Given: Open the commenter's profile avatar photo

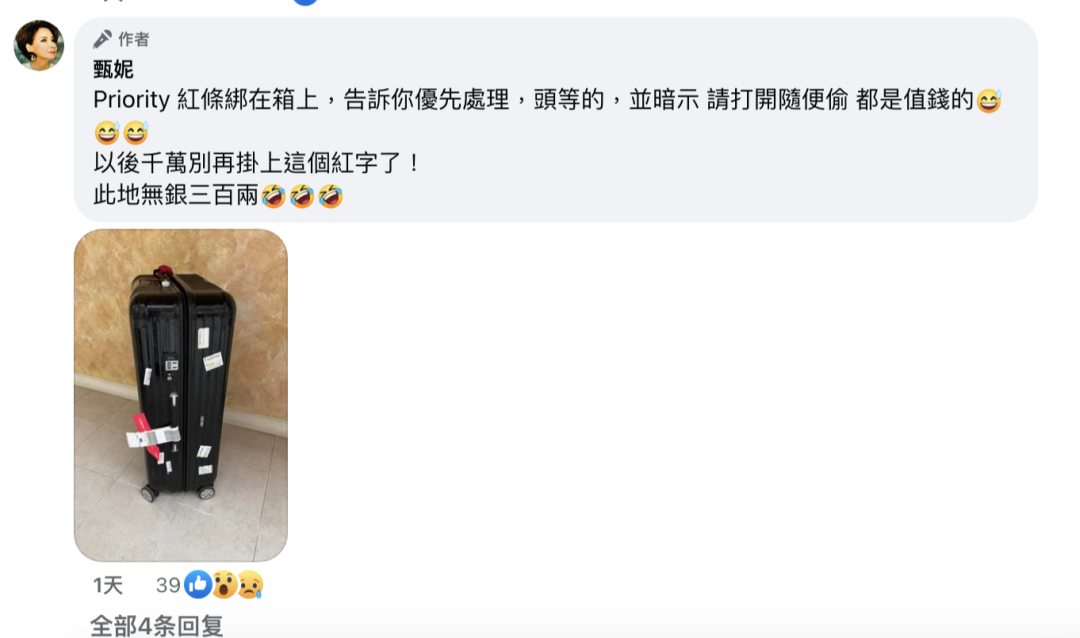Looking at the screenshot, I should [39, 45].
